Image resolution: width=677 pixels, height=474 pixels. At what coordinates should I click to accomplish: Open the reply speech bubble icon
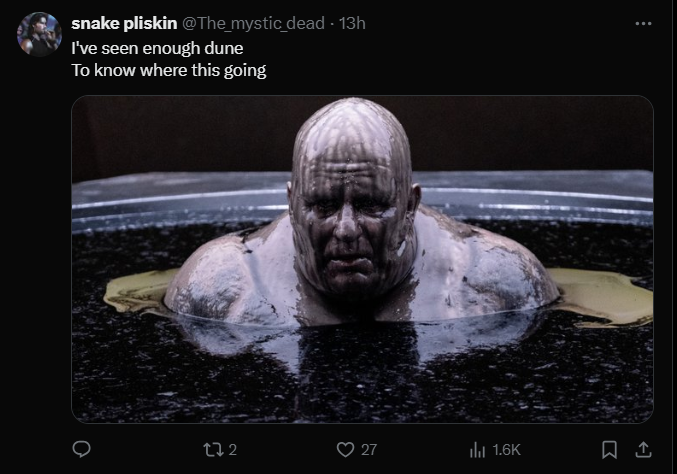click(81, 449)
